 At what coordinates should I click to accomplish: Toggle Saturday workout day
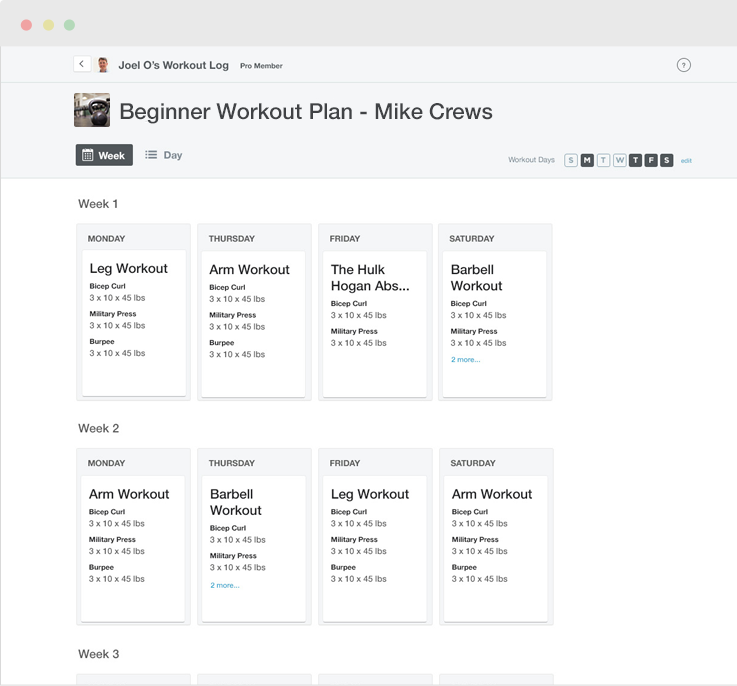[x=666, y=160]
